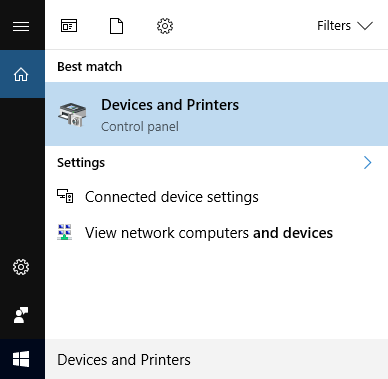This screenshot has width=388, height=379.
Task: Open Connected device settings result
Action: pyautogui.click(x=217, y=197)
